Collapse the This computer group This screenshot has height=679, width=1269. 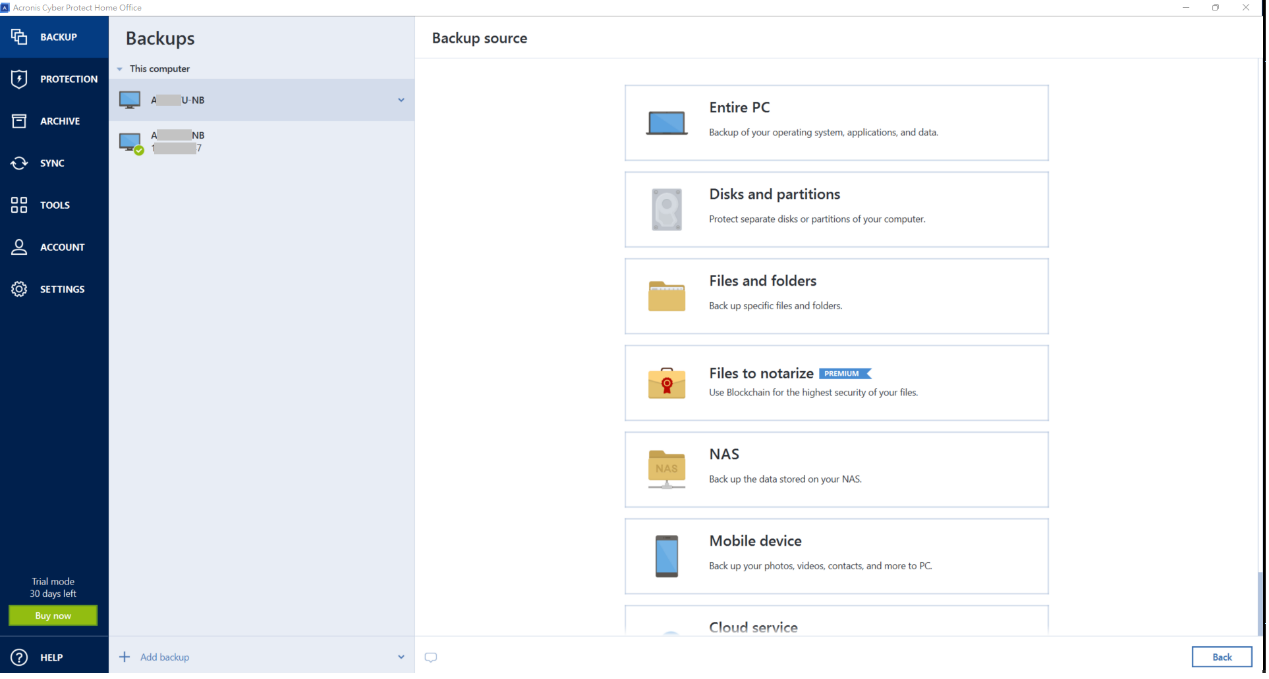pos(120,69)
